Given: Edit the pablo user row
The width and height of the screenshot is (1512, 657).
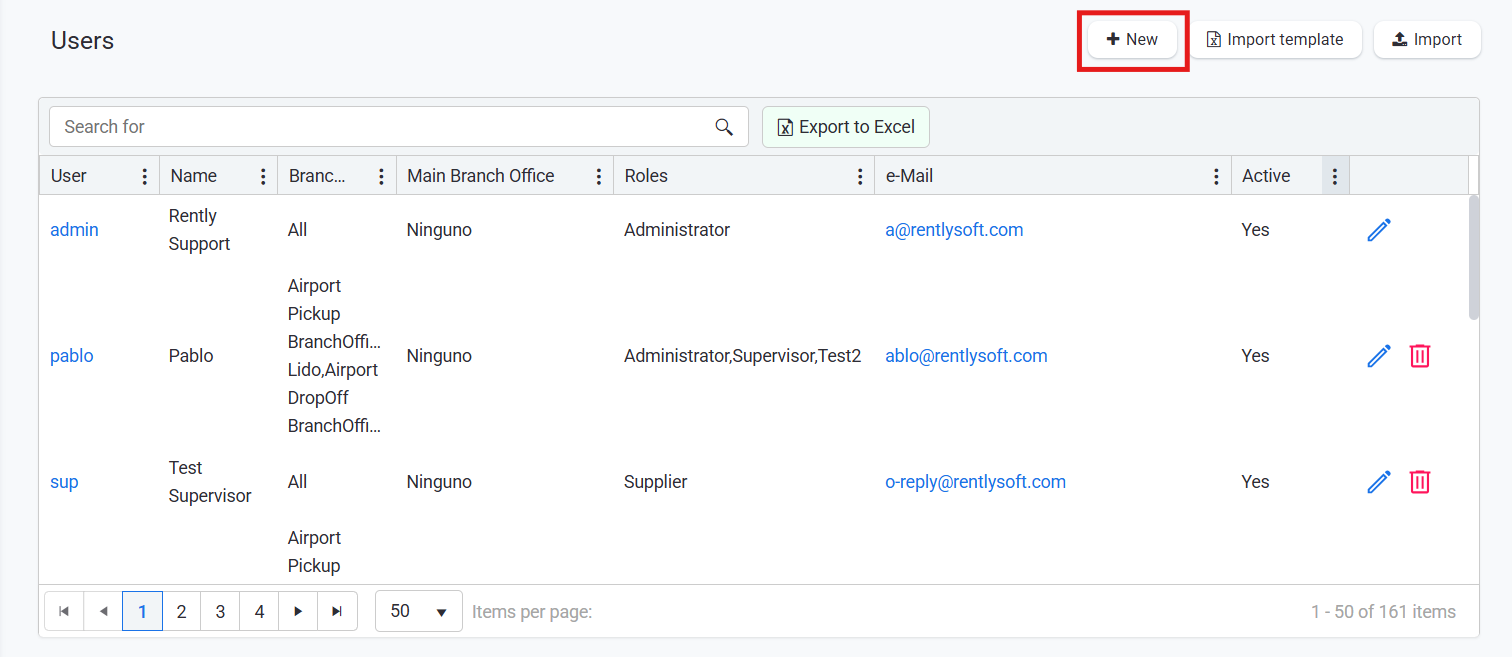Looking at the screenshot, I should [x=1379, y=356].
